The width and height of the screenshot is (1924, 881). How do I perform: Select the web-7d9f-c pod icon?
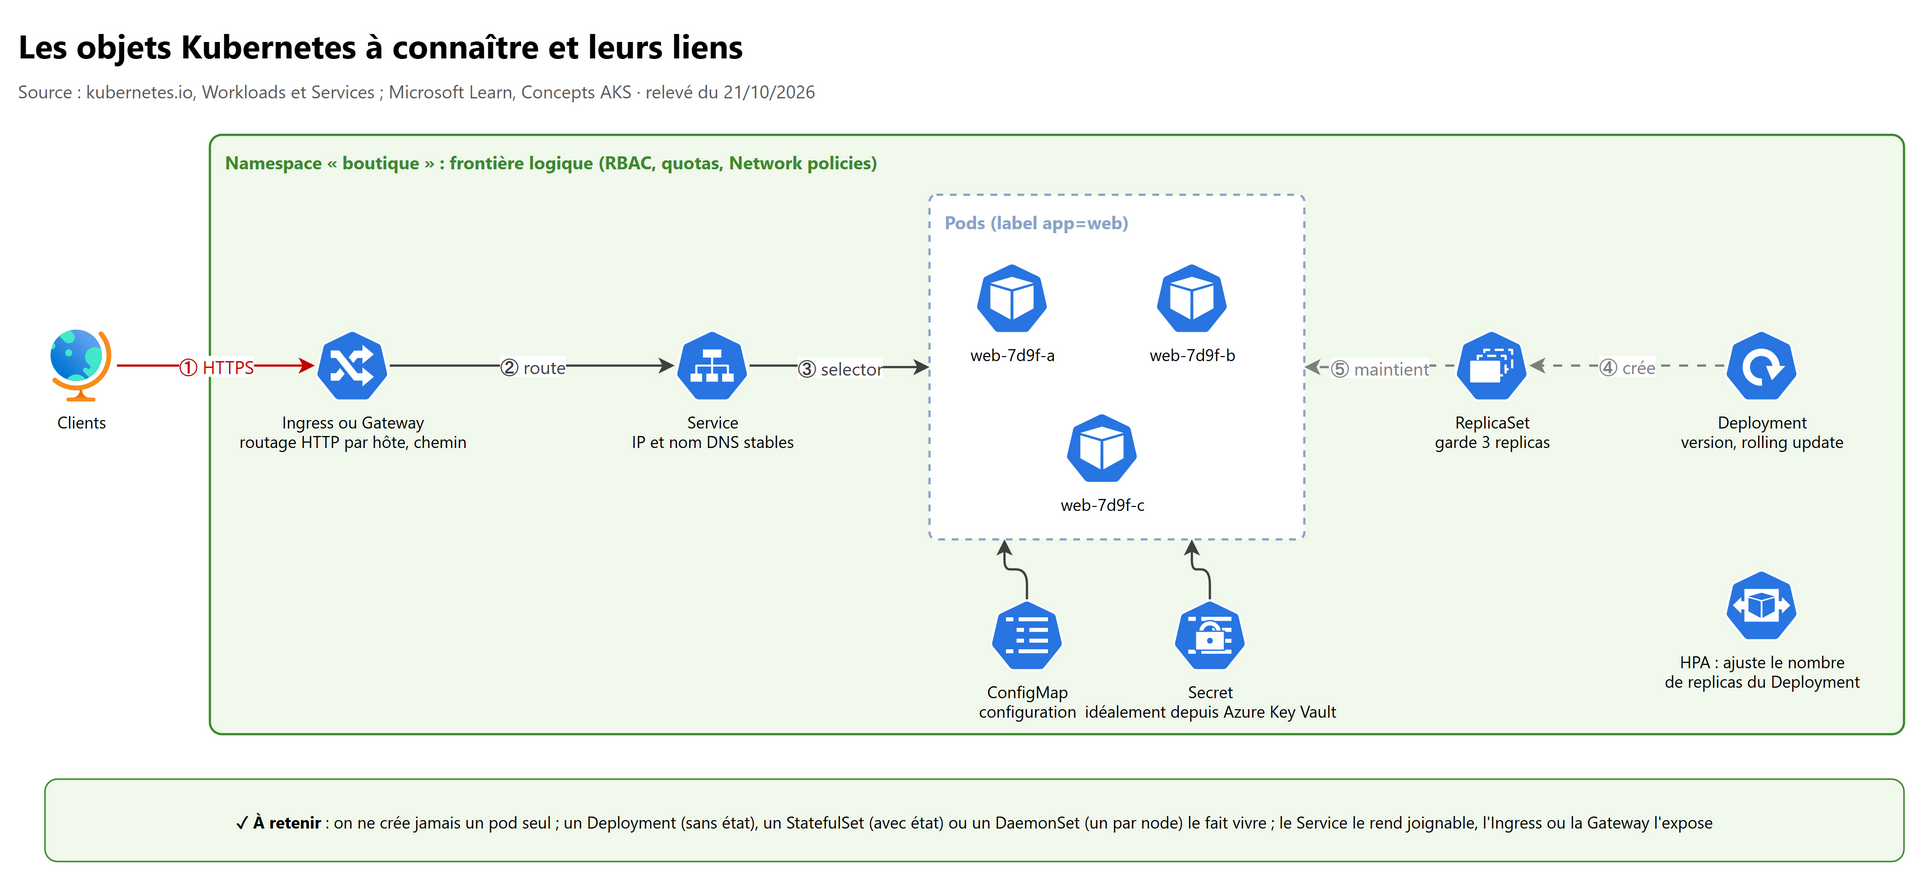click(x=1102, y=448)
